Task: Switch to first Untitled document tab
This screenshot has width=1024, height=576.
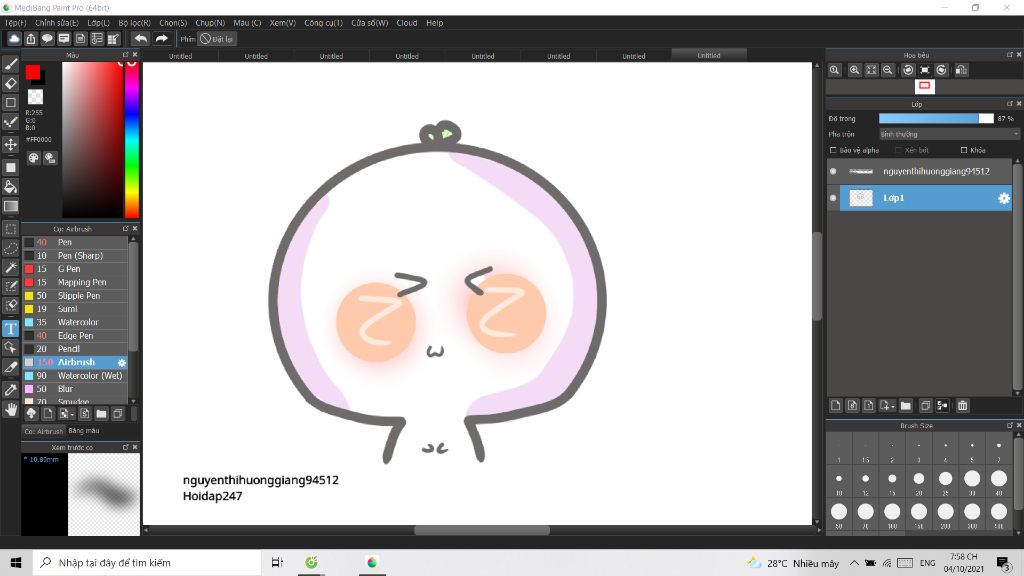Action: coord(180,56)
